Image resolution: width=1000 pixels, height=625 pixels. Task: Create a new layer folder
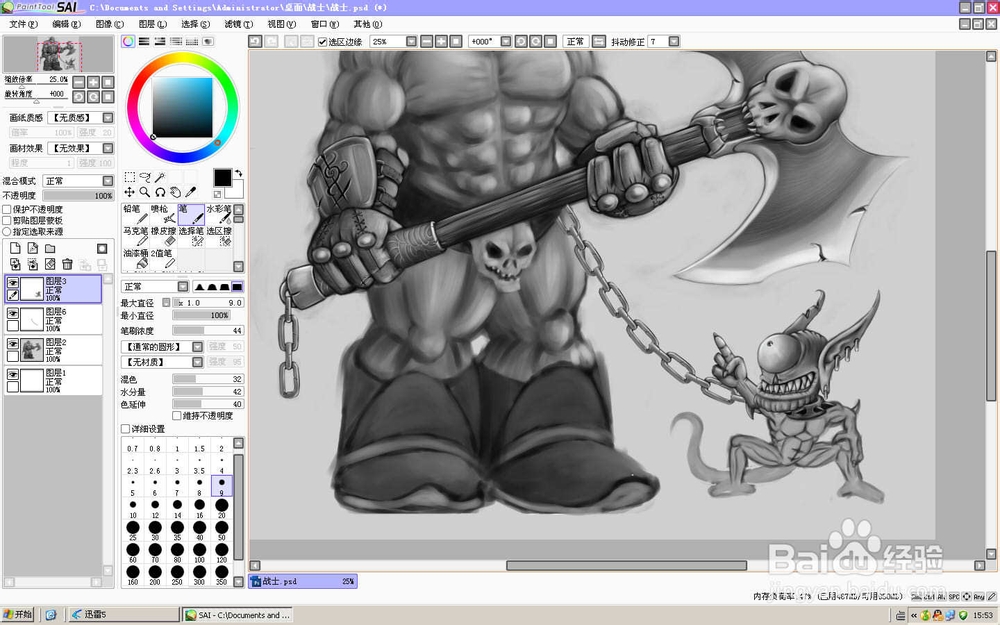(50, 249)
